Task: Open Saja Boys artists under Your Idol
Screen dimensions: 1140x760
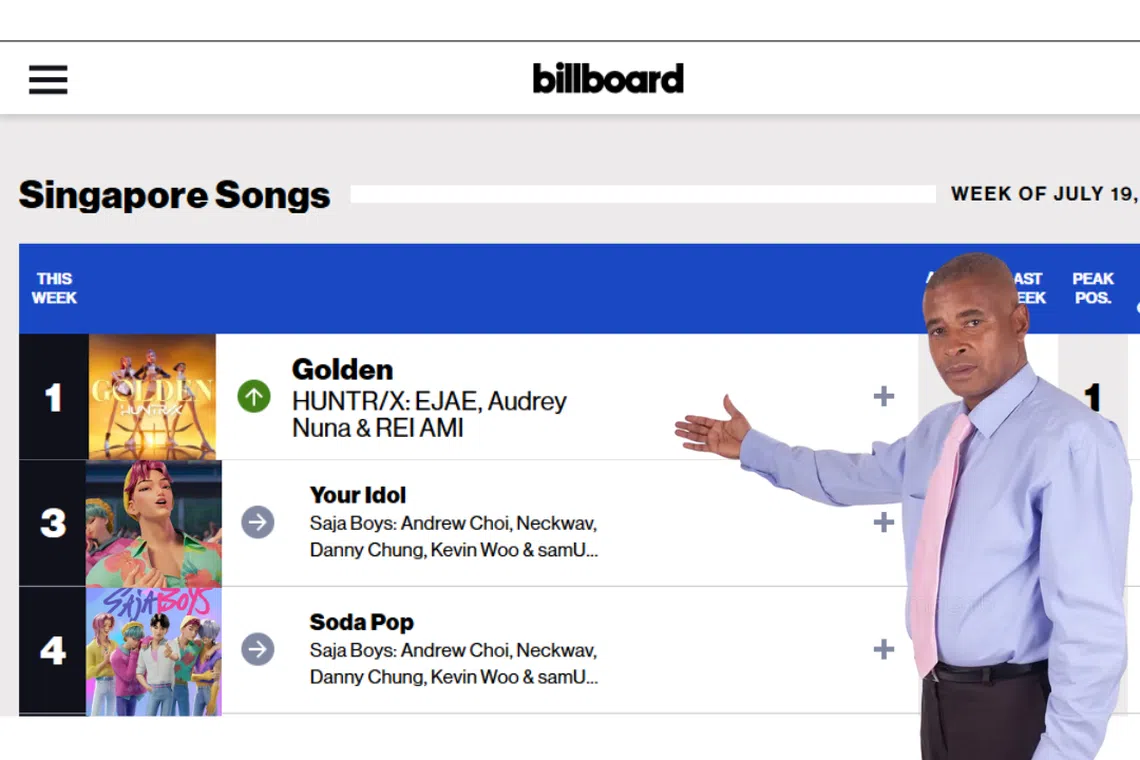Action: click(x=454, y=536)
